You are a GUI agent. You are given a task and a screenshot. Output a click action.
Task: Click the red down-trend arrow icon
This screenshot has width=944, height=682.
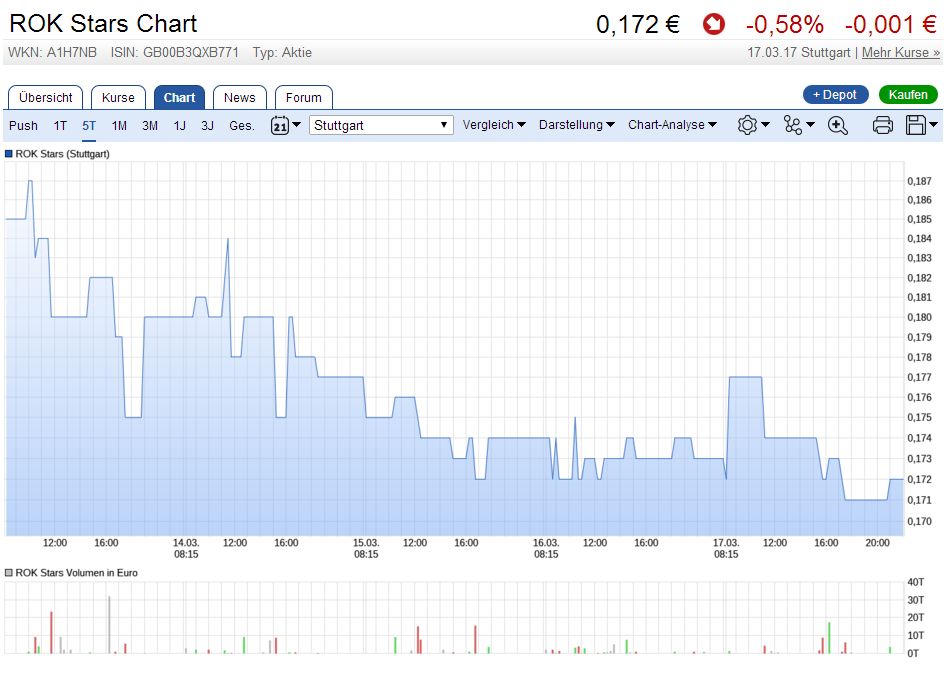tap(713, 25)
